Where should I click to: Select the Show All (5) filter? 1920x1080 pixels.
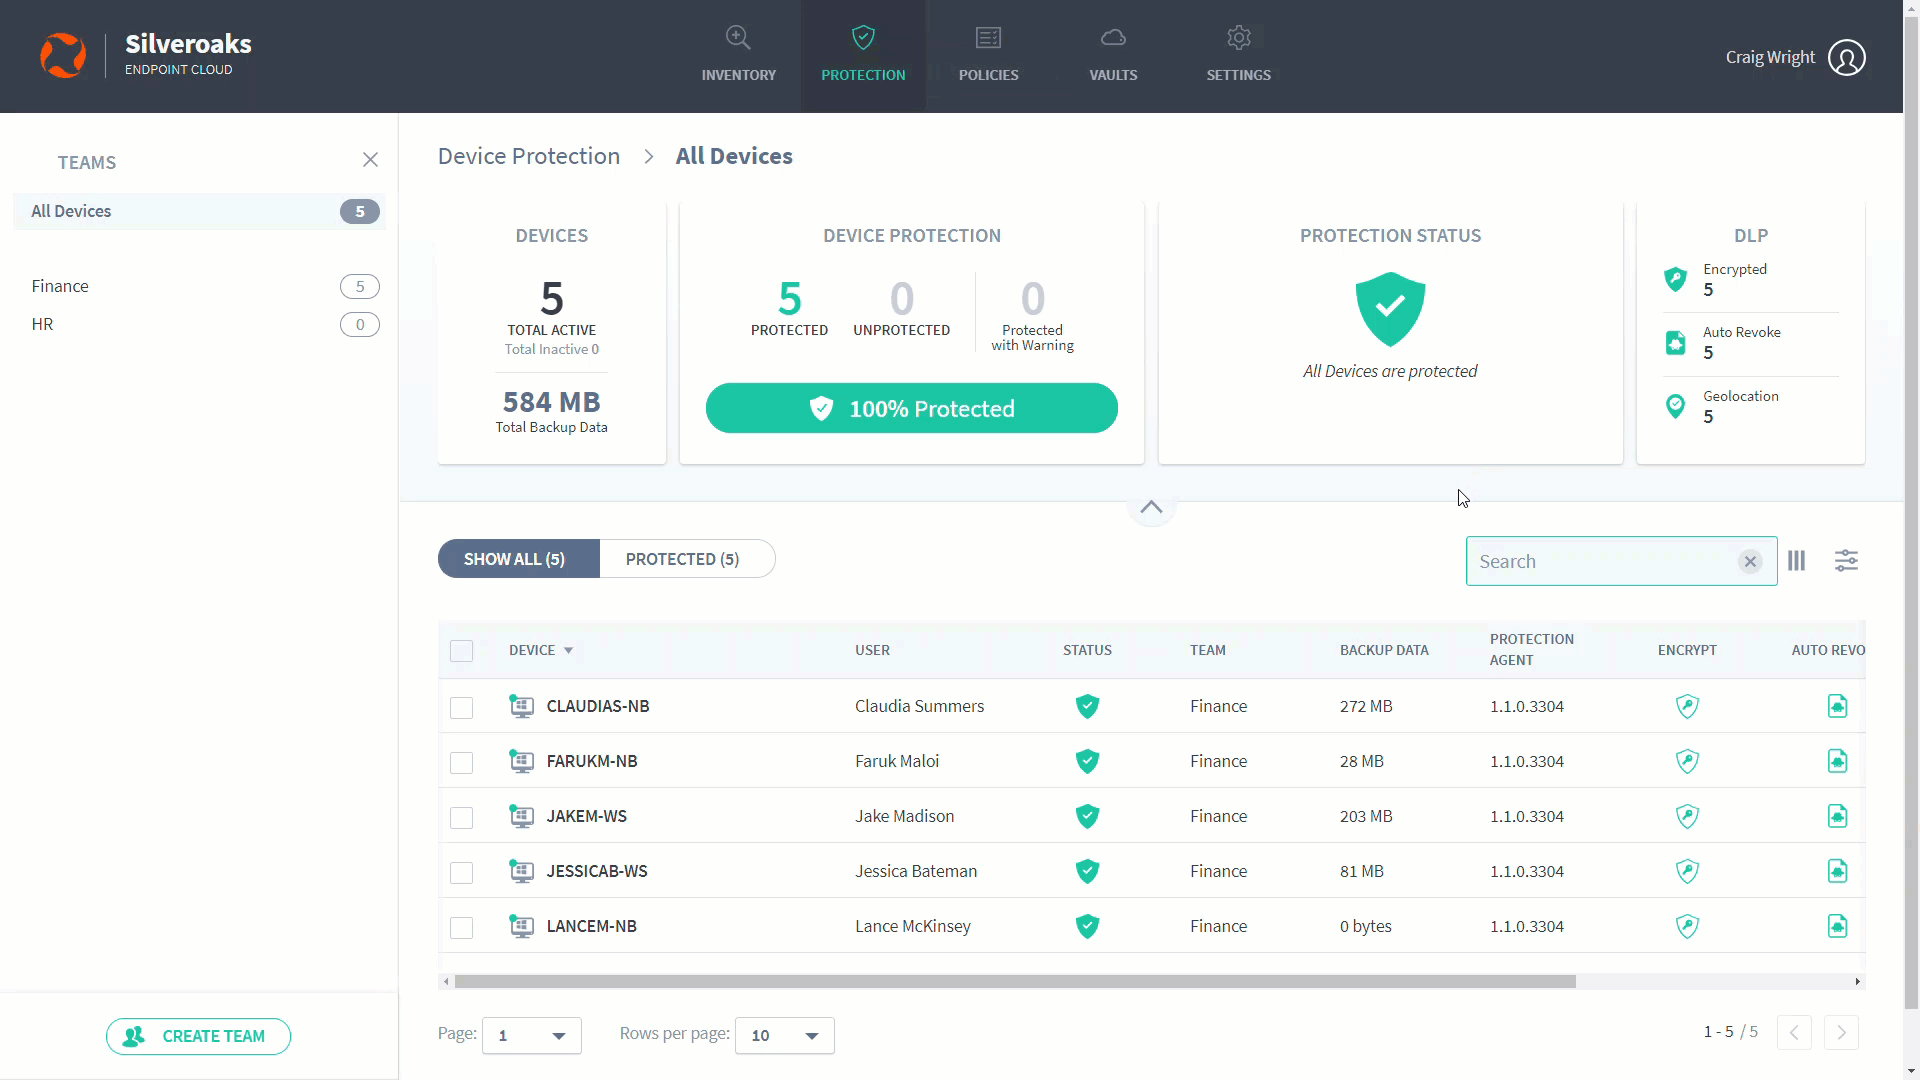(518, 559)
